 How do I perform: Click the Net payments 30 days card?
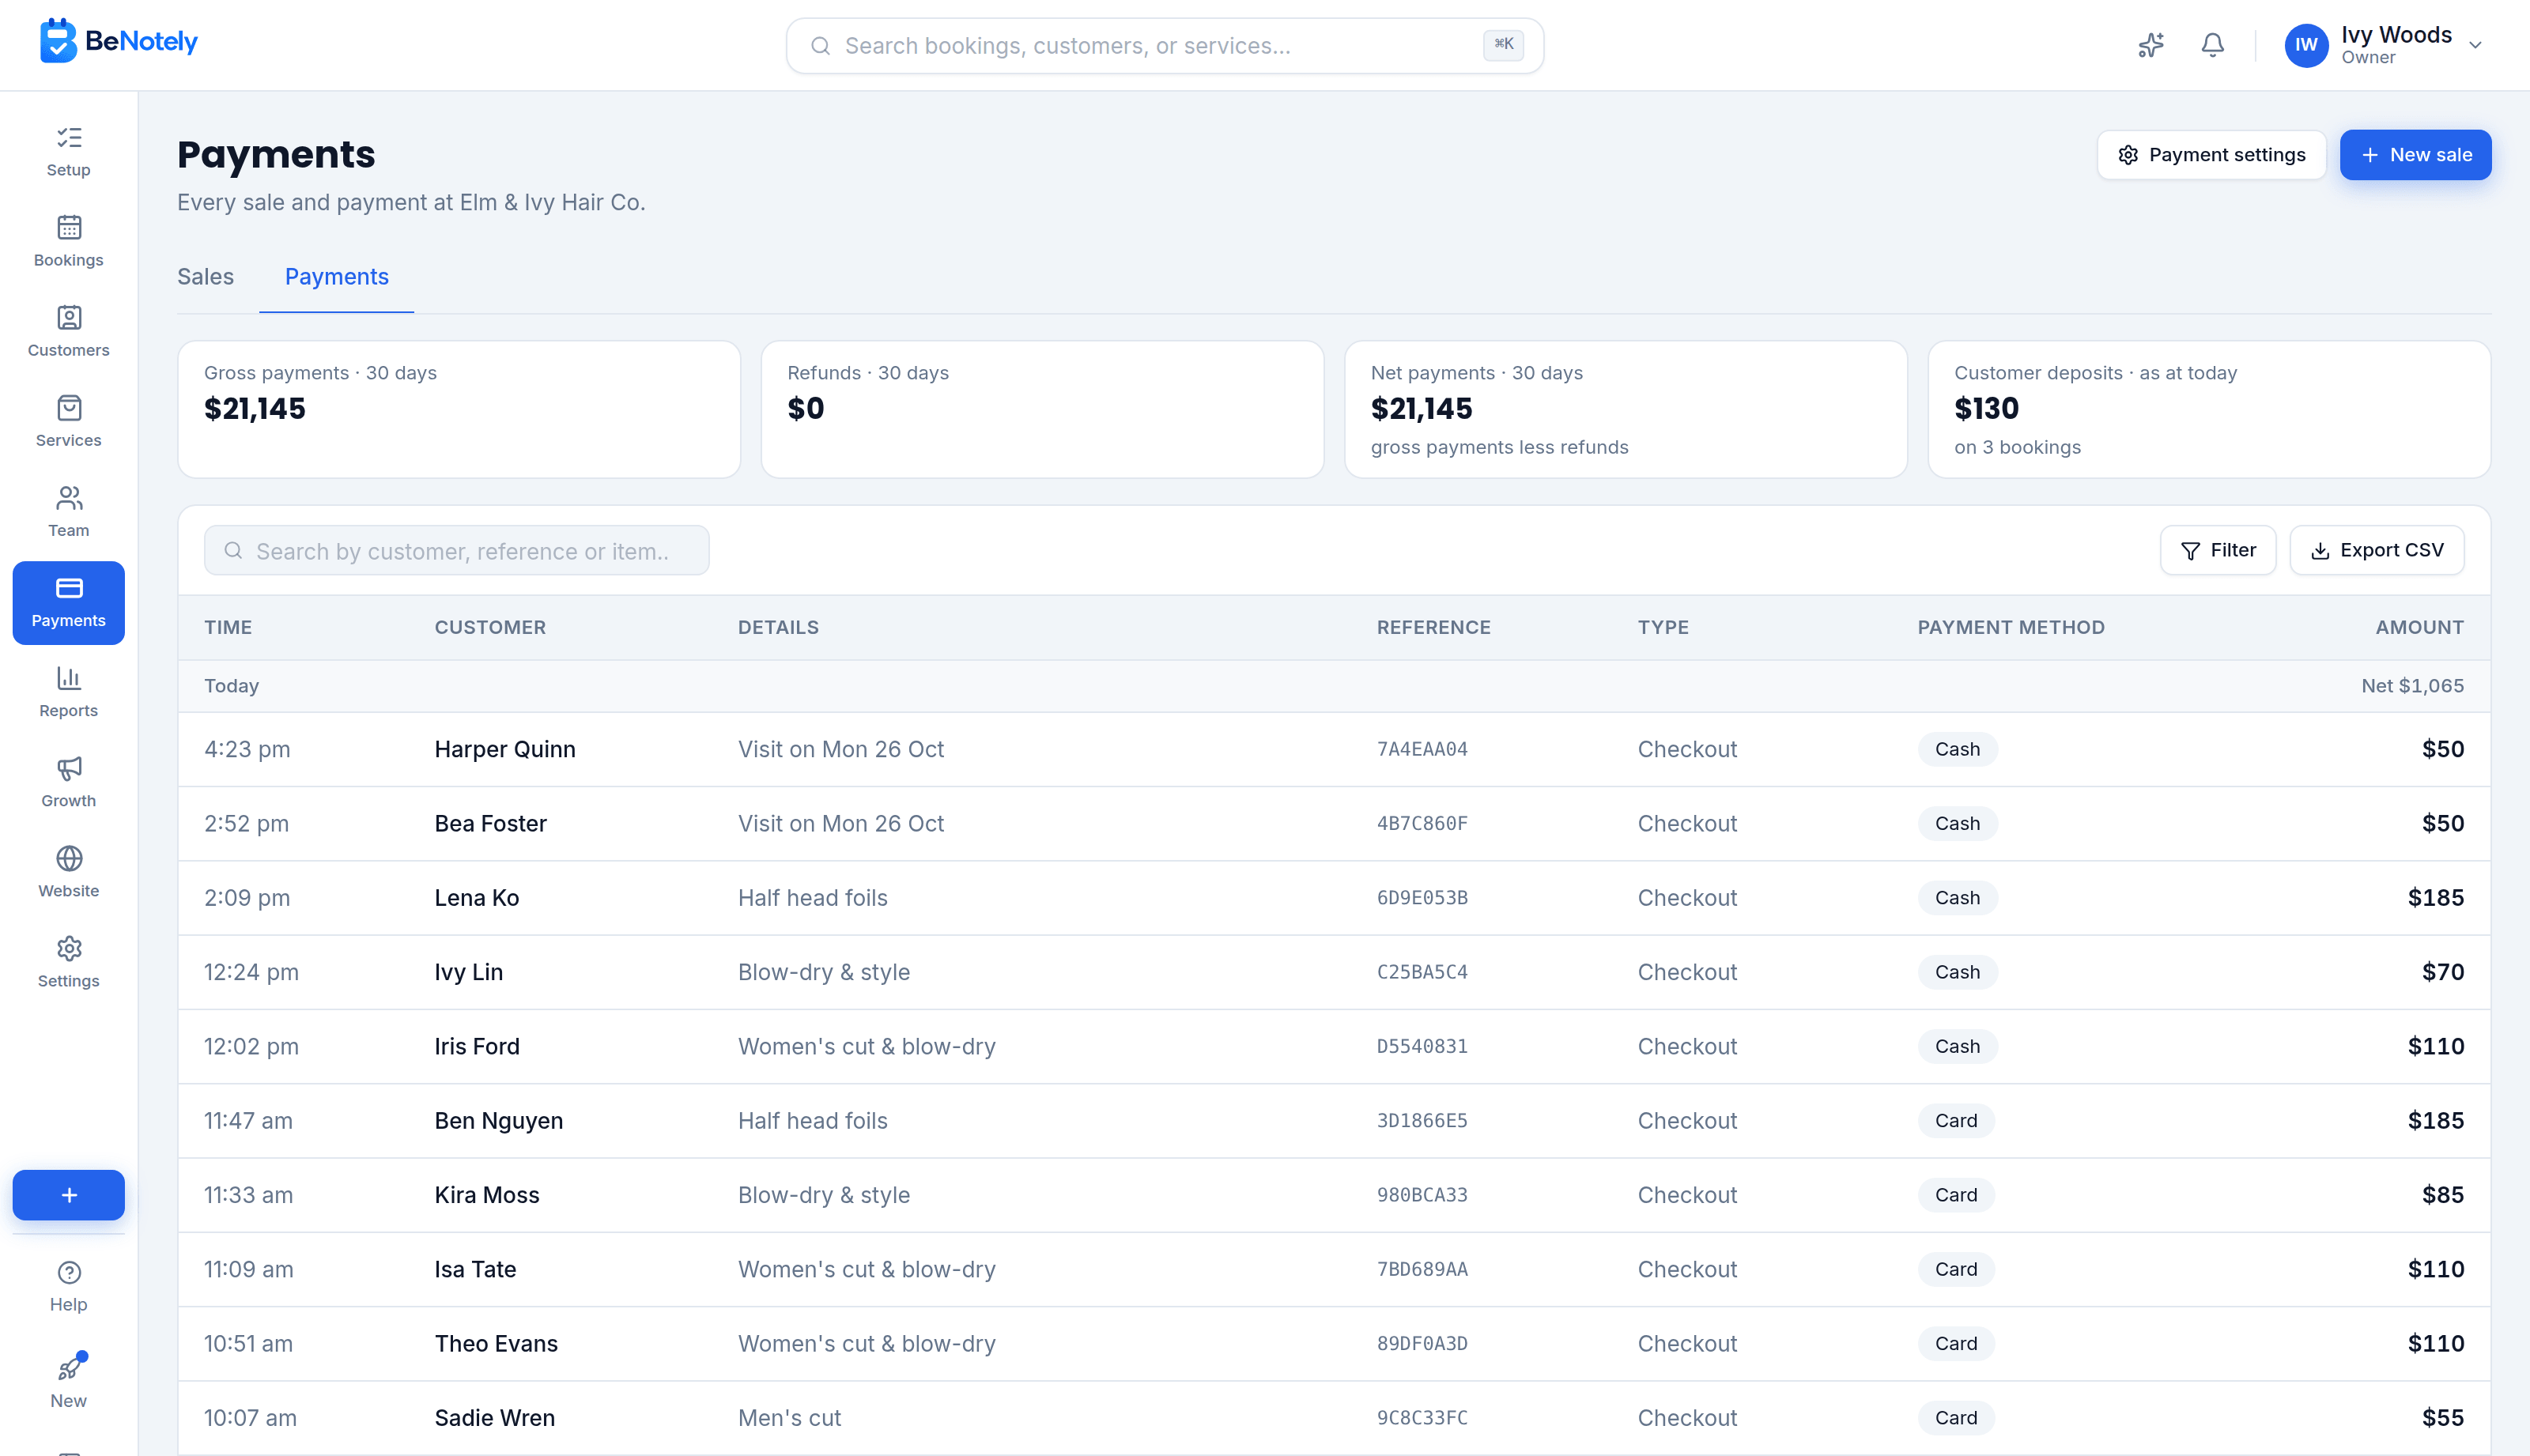(1625, 409)
